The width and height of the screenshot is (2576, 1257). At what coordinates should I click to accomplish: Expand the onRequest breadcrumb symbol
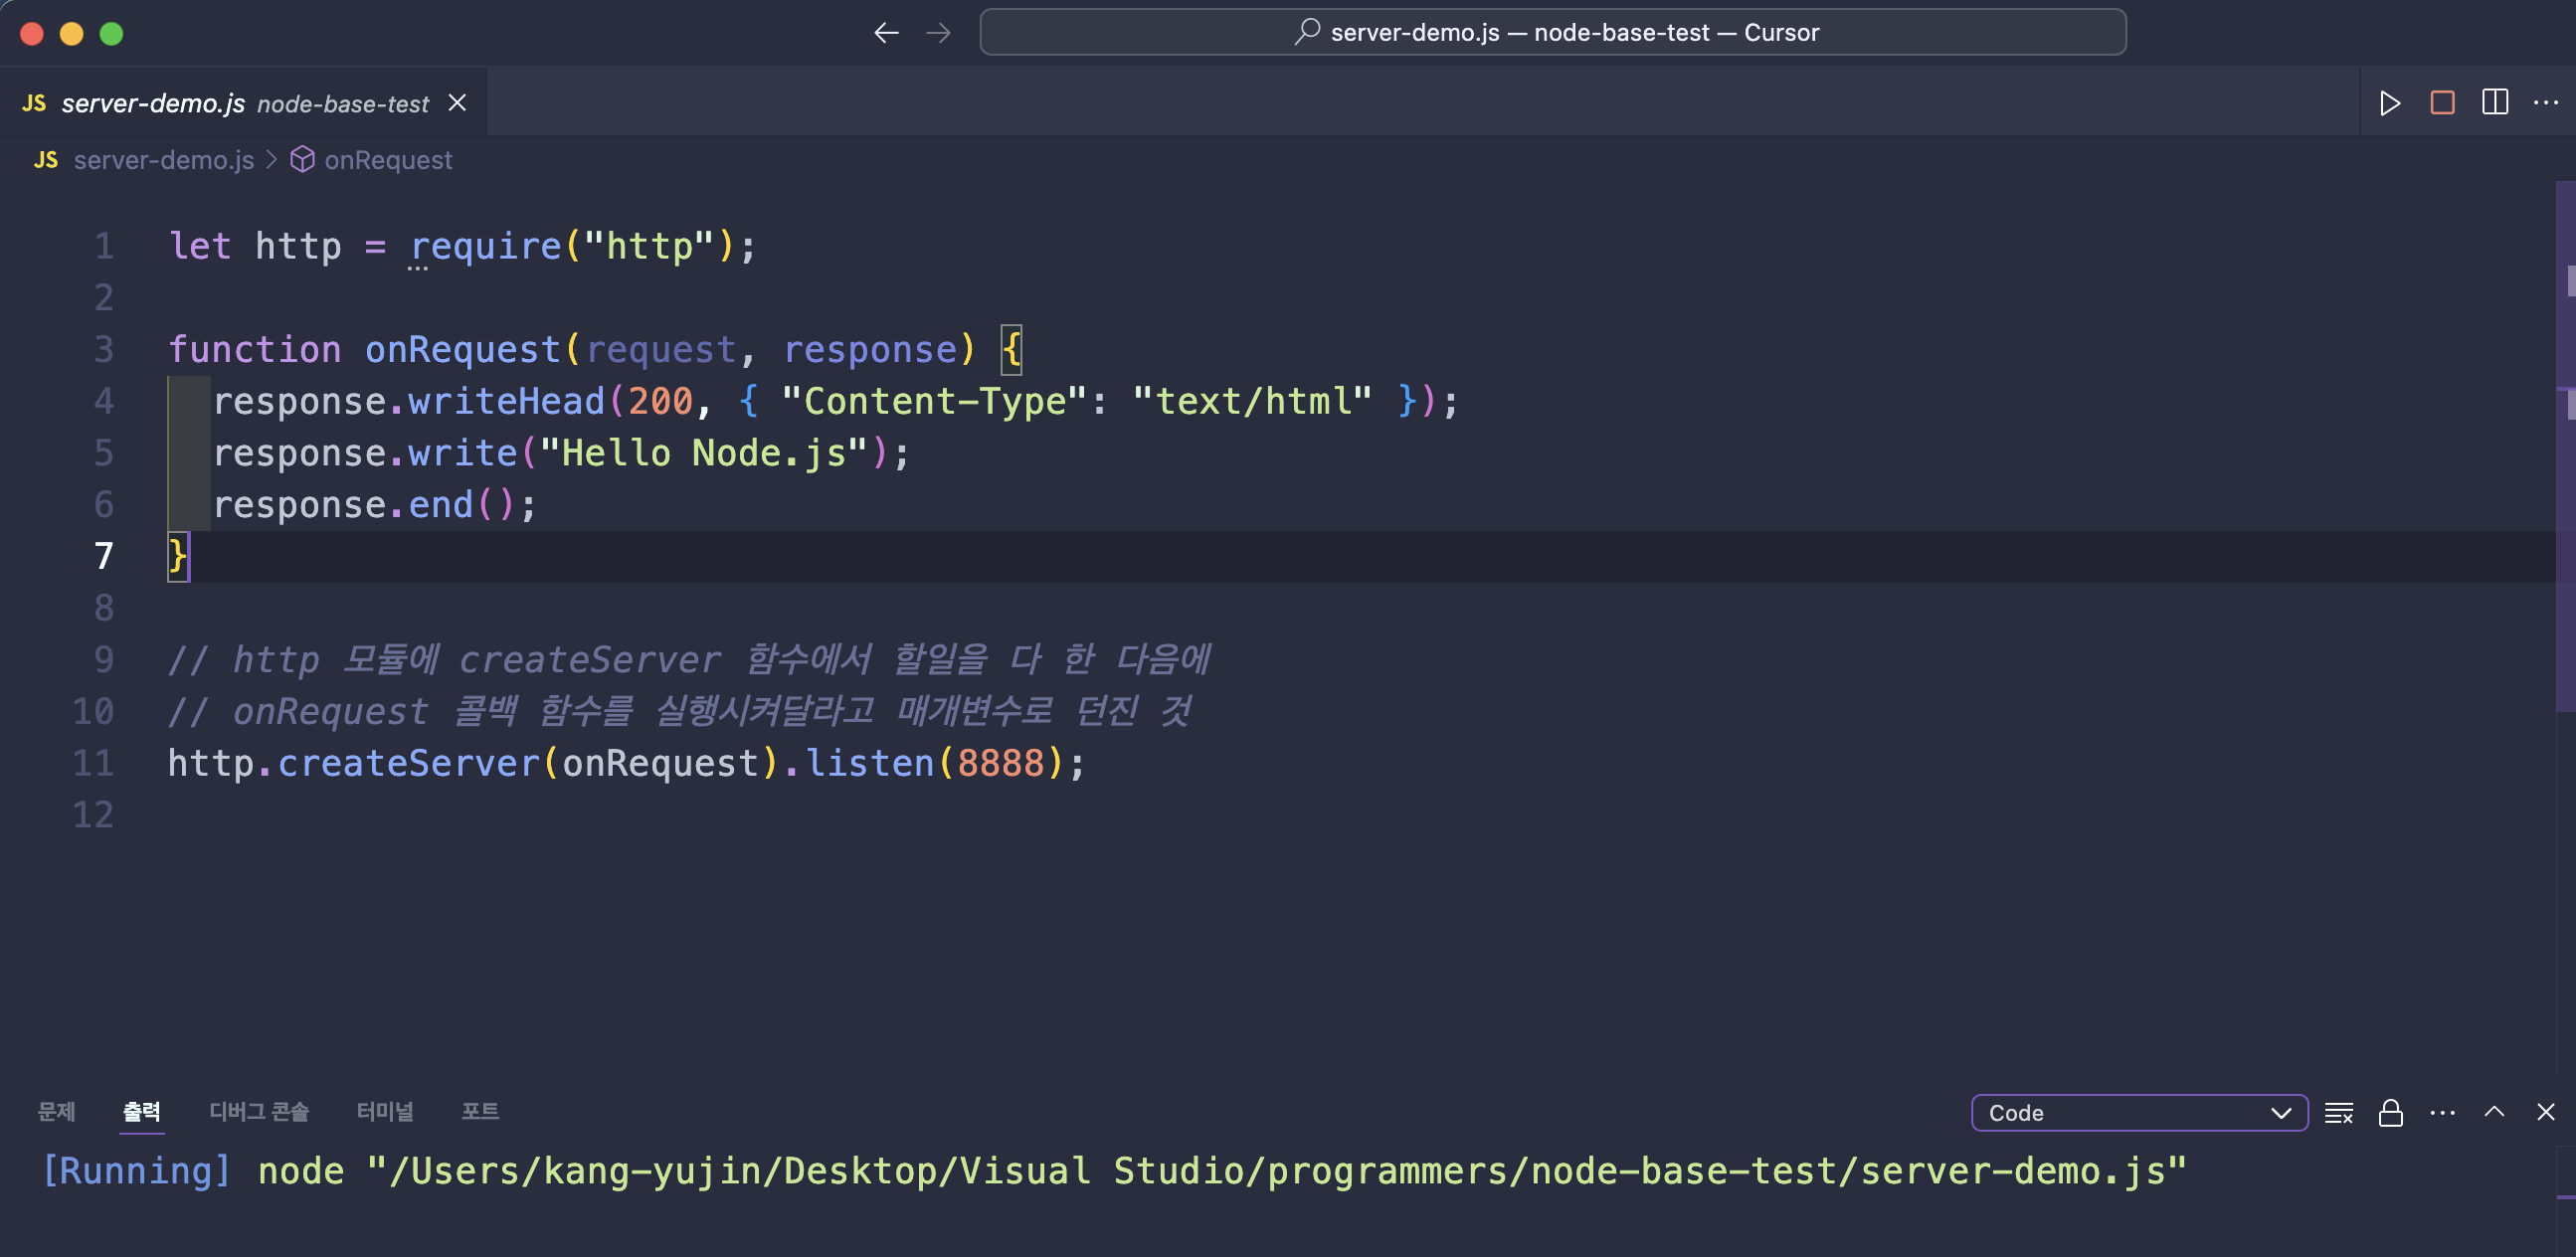tap(387, 160)
